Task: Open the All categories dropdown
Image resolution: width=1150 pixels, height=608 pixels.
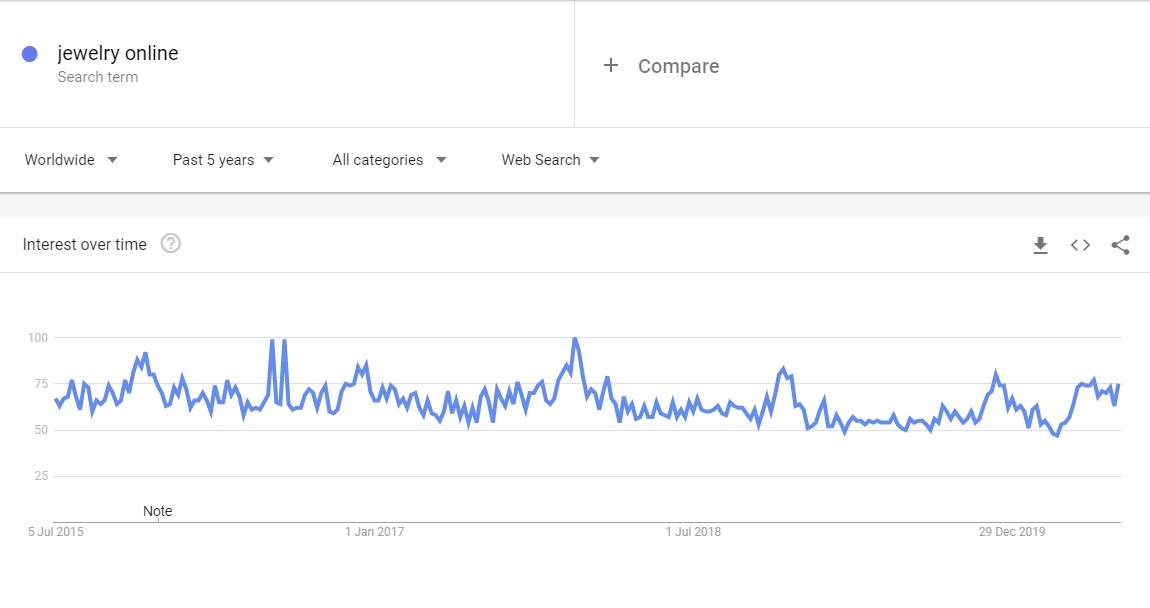Action: pos(389,160)
